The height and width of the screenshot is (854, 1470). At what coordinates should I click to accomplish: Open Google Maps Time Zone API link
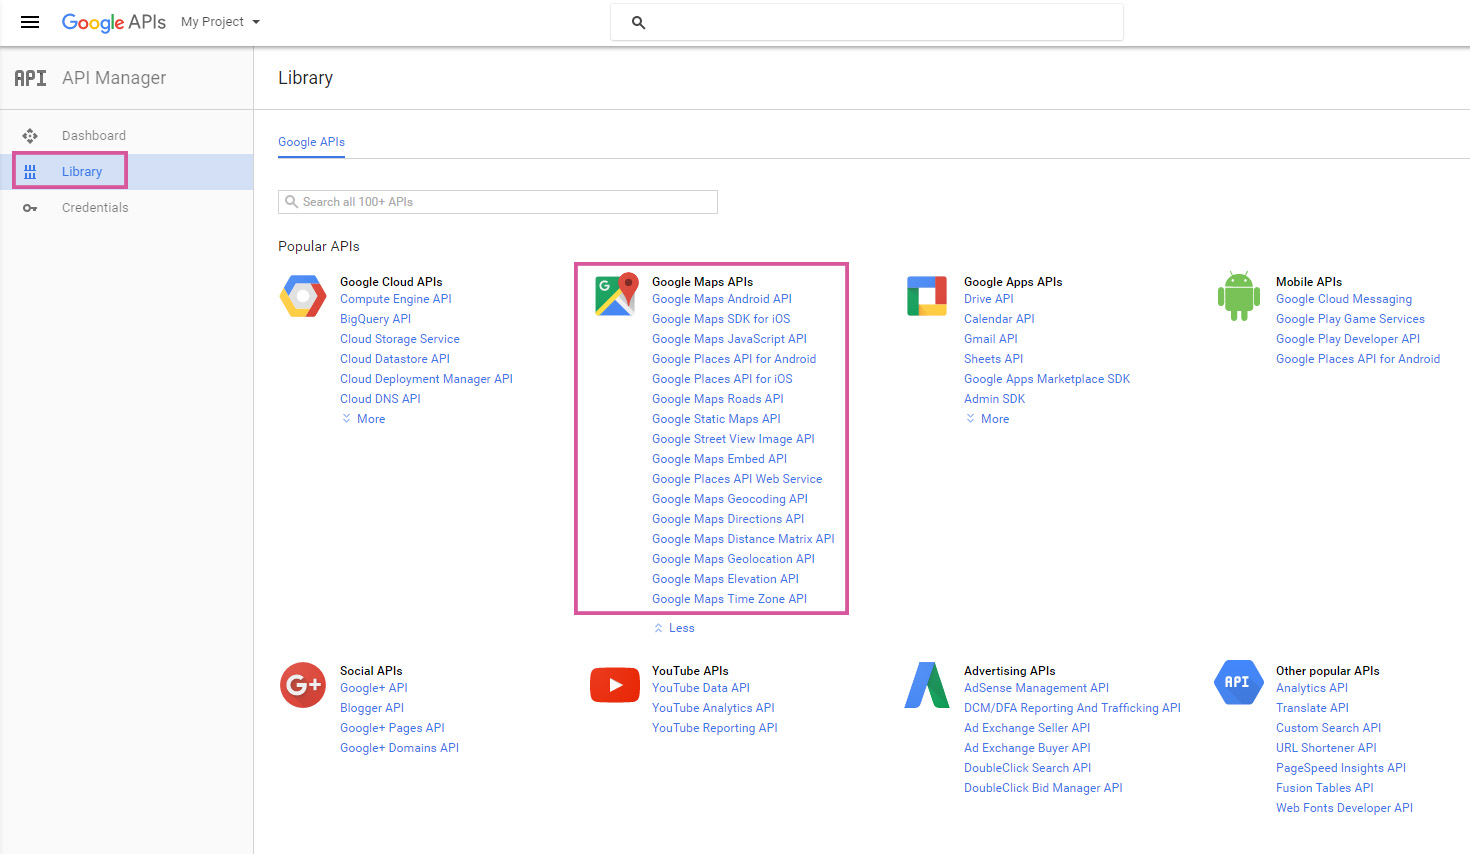tap(729, 599)
